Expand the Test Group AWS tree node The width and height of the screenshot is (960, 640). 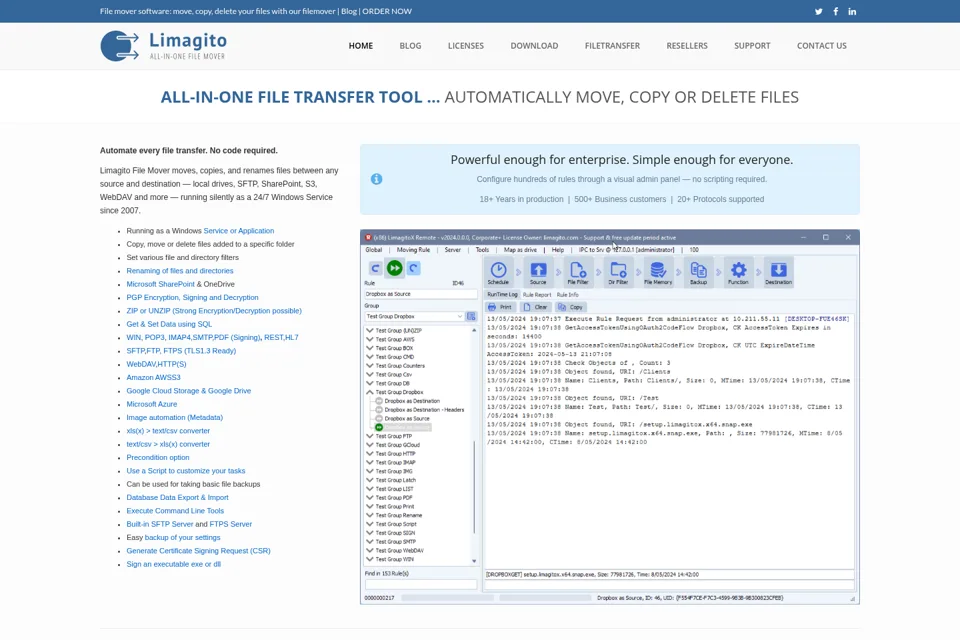pyautogui.click(x=370, y=339)
